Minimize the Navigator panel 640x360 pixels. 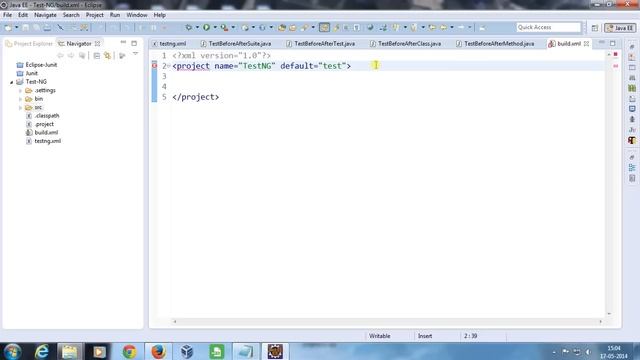(123, 42)
